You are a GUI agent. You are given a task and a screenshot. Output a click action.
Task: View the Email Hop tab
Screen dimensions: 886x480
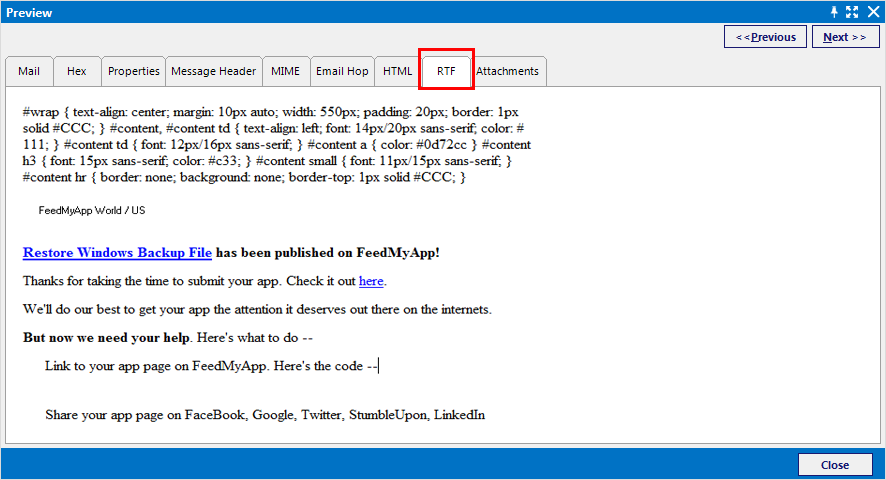tap(342, 71)
